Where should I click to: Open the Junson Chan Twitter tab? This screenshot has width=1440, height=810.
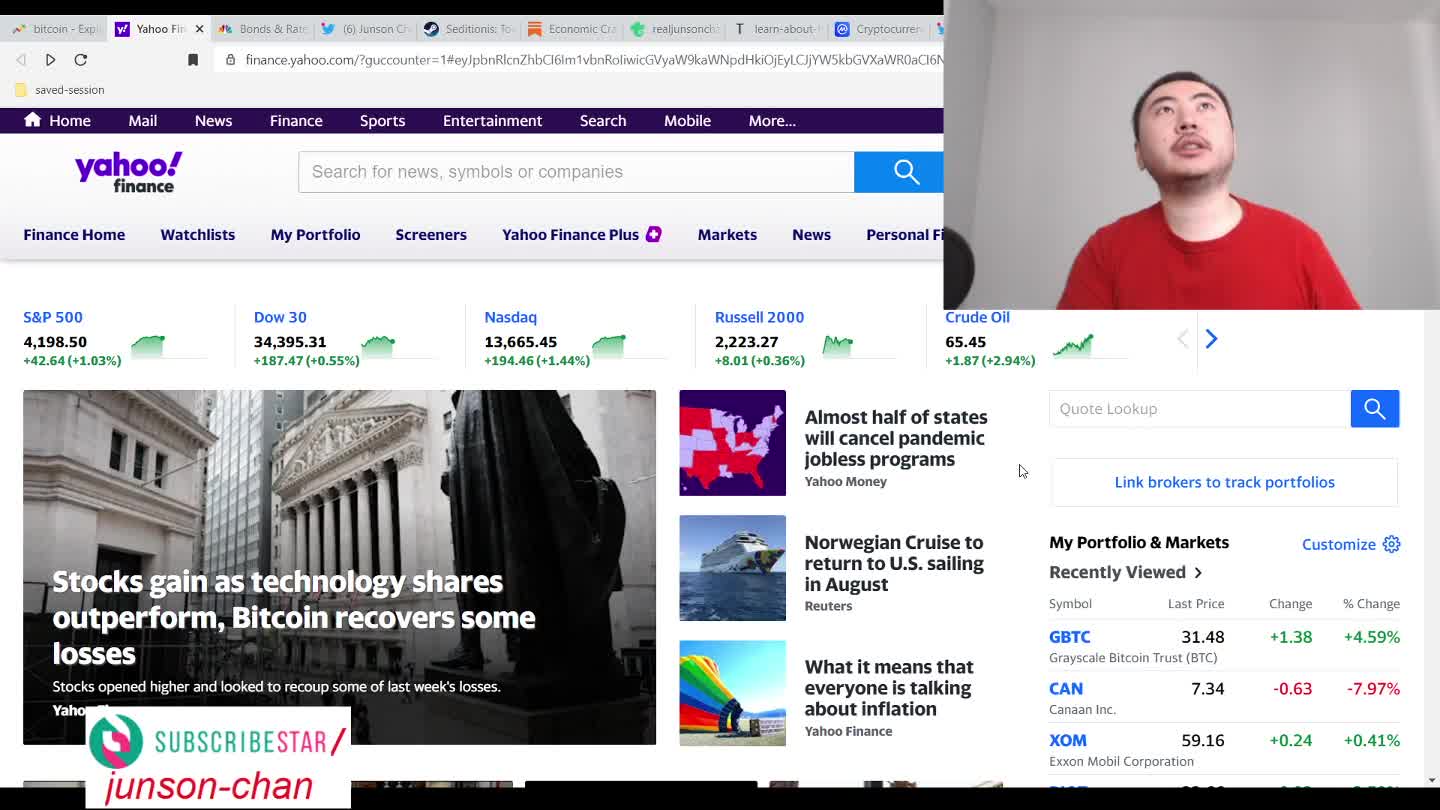pyautogui.click(x=365, y=29)
